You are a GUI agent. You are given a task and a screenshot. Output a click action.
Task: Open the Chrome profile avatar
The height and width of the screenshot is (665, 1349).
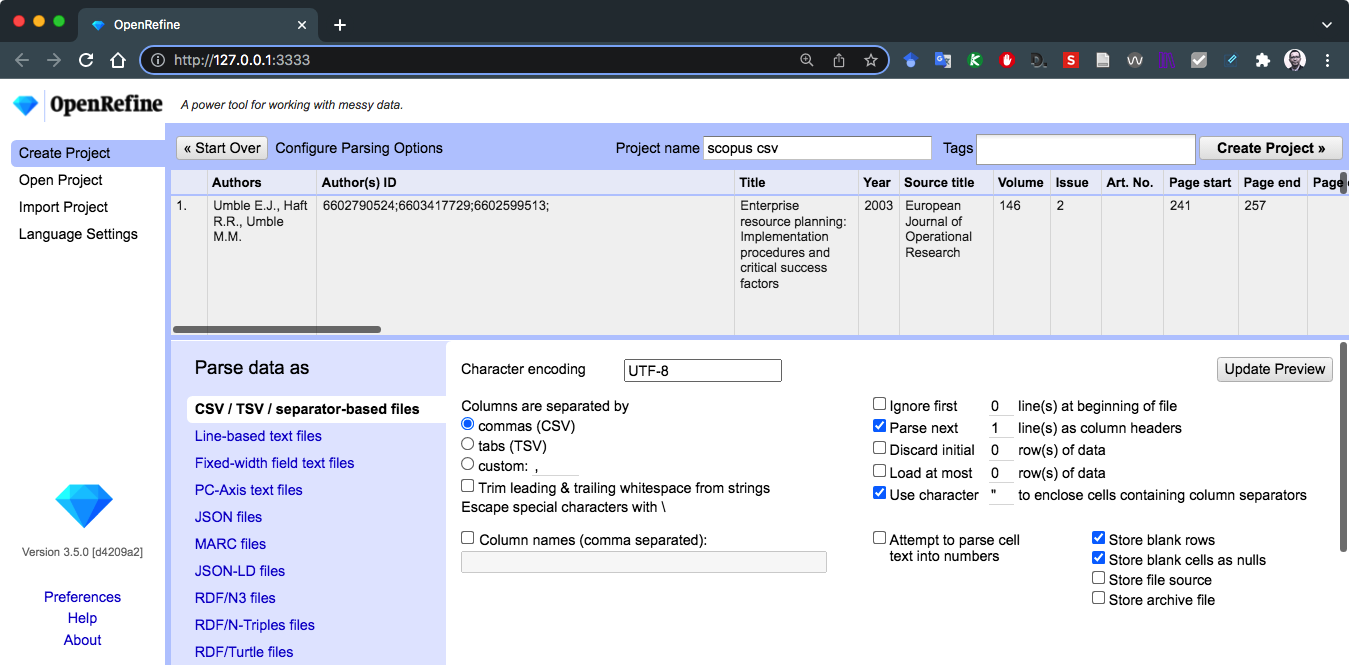[1295, 60]
